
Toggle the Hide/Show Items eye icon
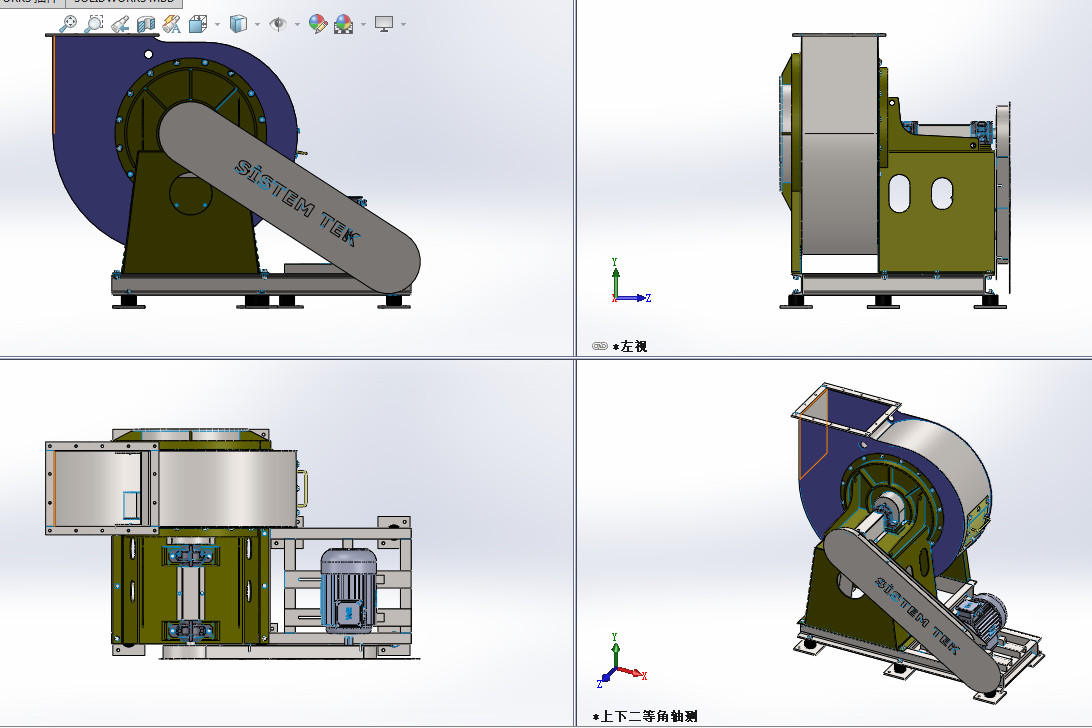[x=278, y=24]
